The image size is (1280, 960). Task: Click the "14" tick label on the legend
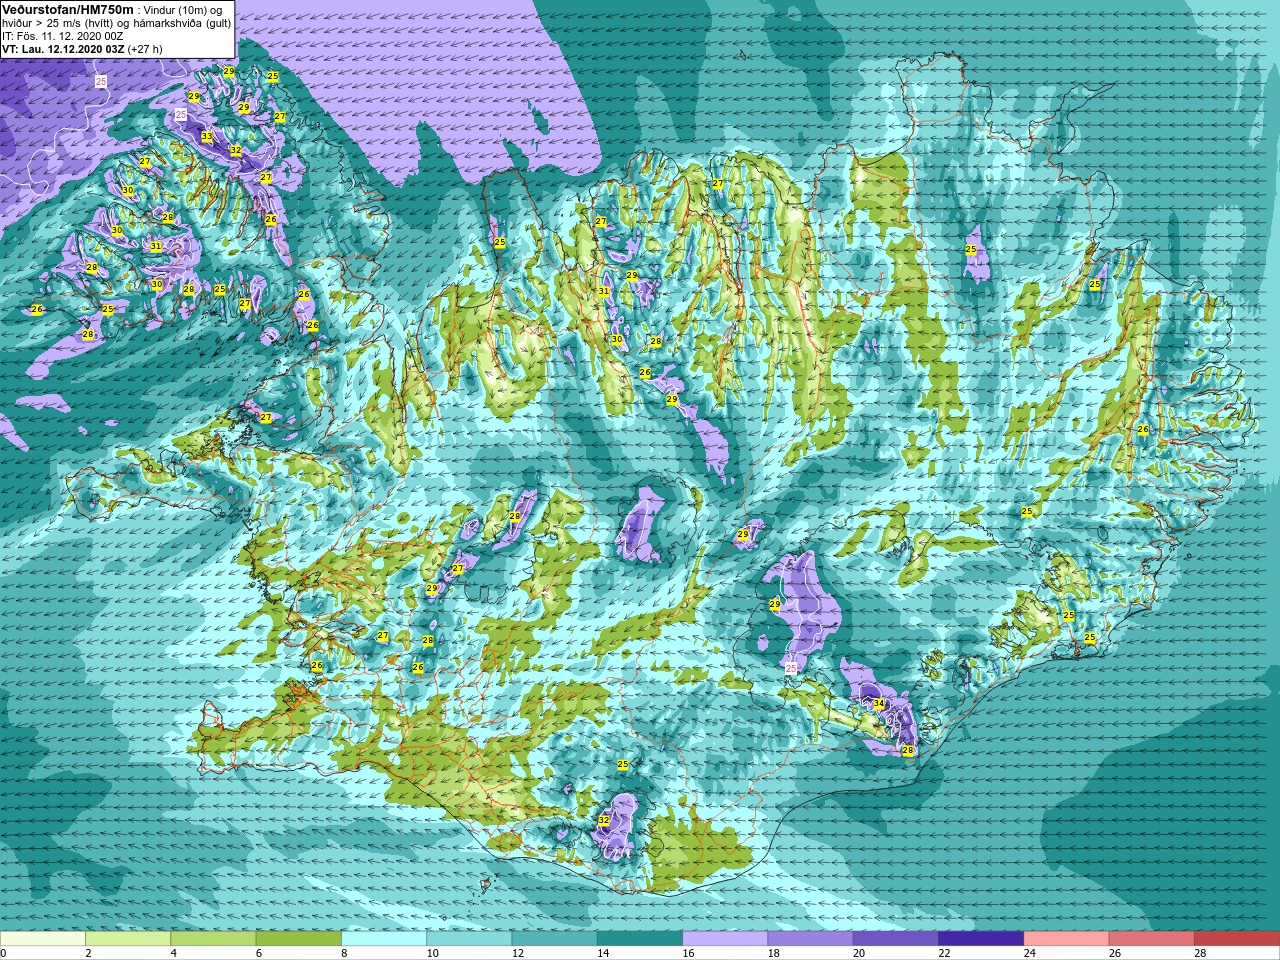click(x=603, y=953)
